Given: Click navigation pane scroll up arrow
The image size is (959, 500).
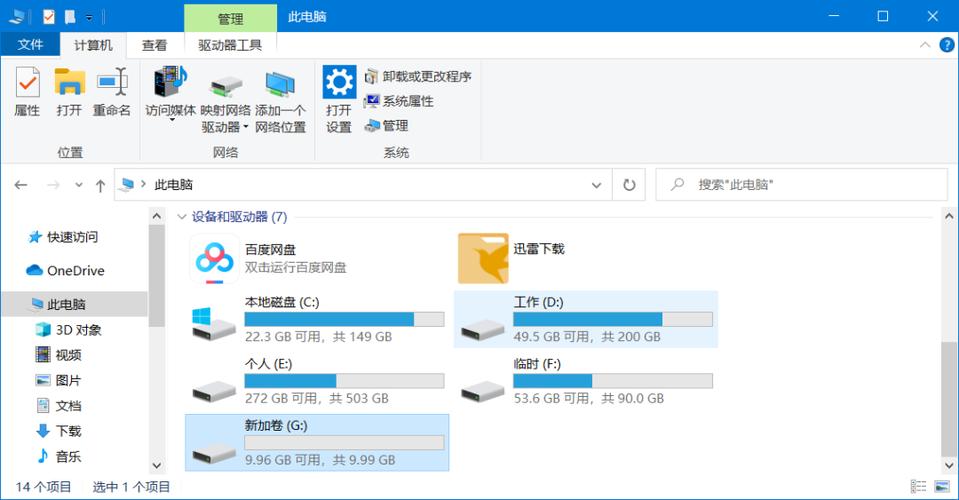Looking at the screenshot, I should [157, 216].
